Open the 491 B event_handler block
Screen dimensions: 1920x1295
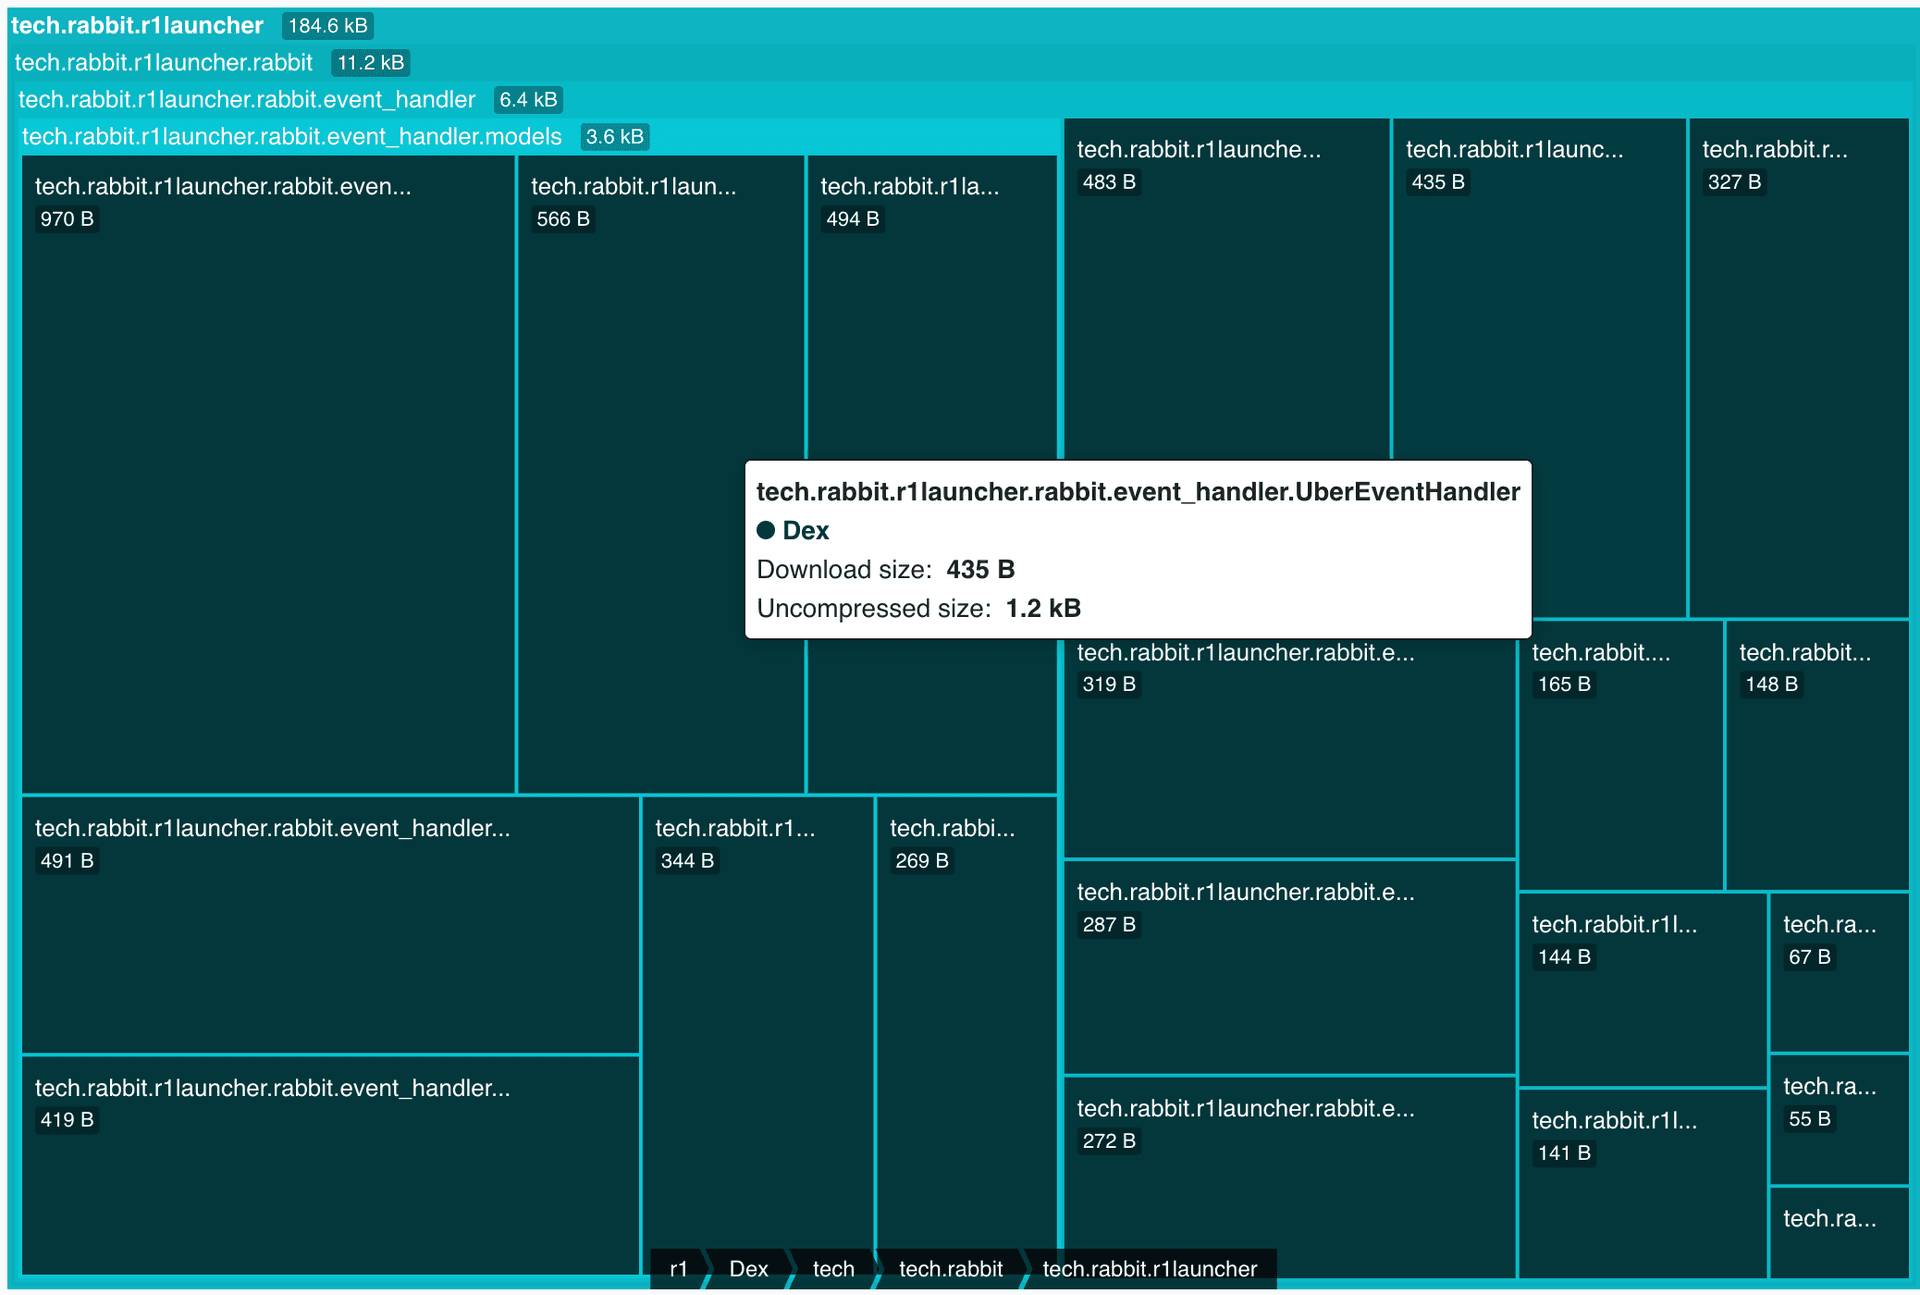pyautogui.click(x=330, y=925)
